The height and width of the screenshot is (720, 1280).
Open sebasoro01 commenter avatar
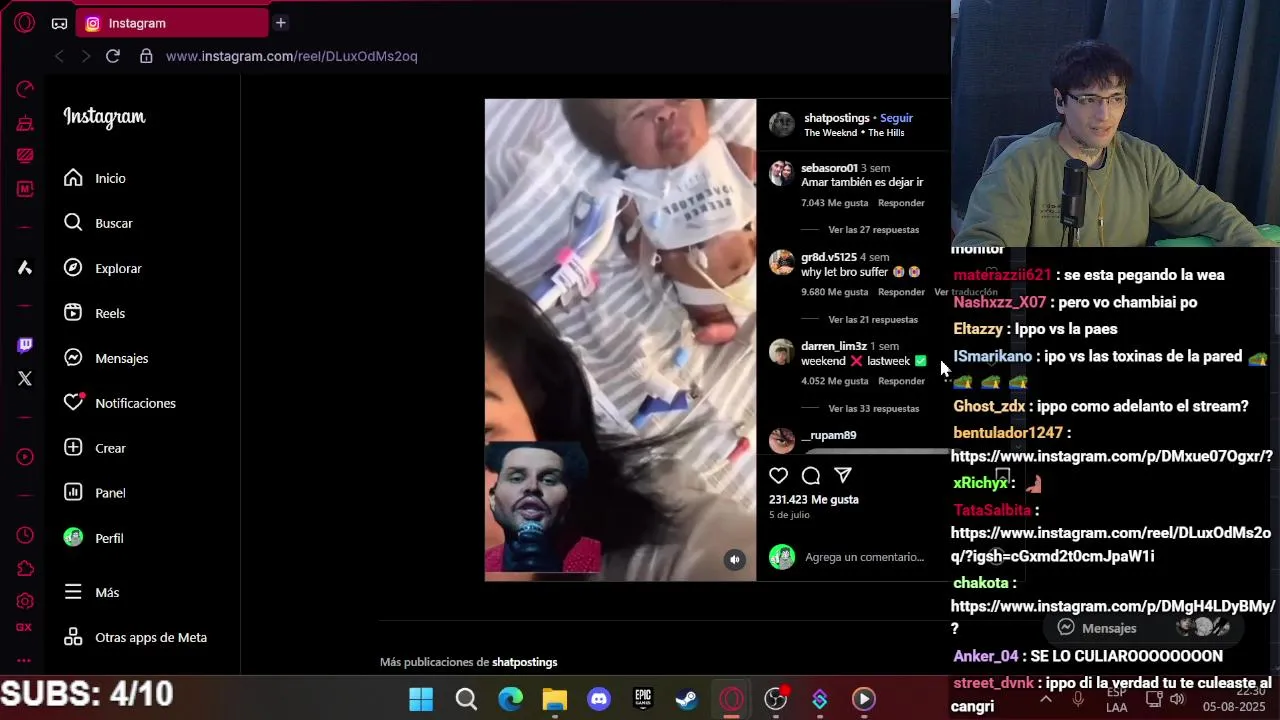781,173
